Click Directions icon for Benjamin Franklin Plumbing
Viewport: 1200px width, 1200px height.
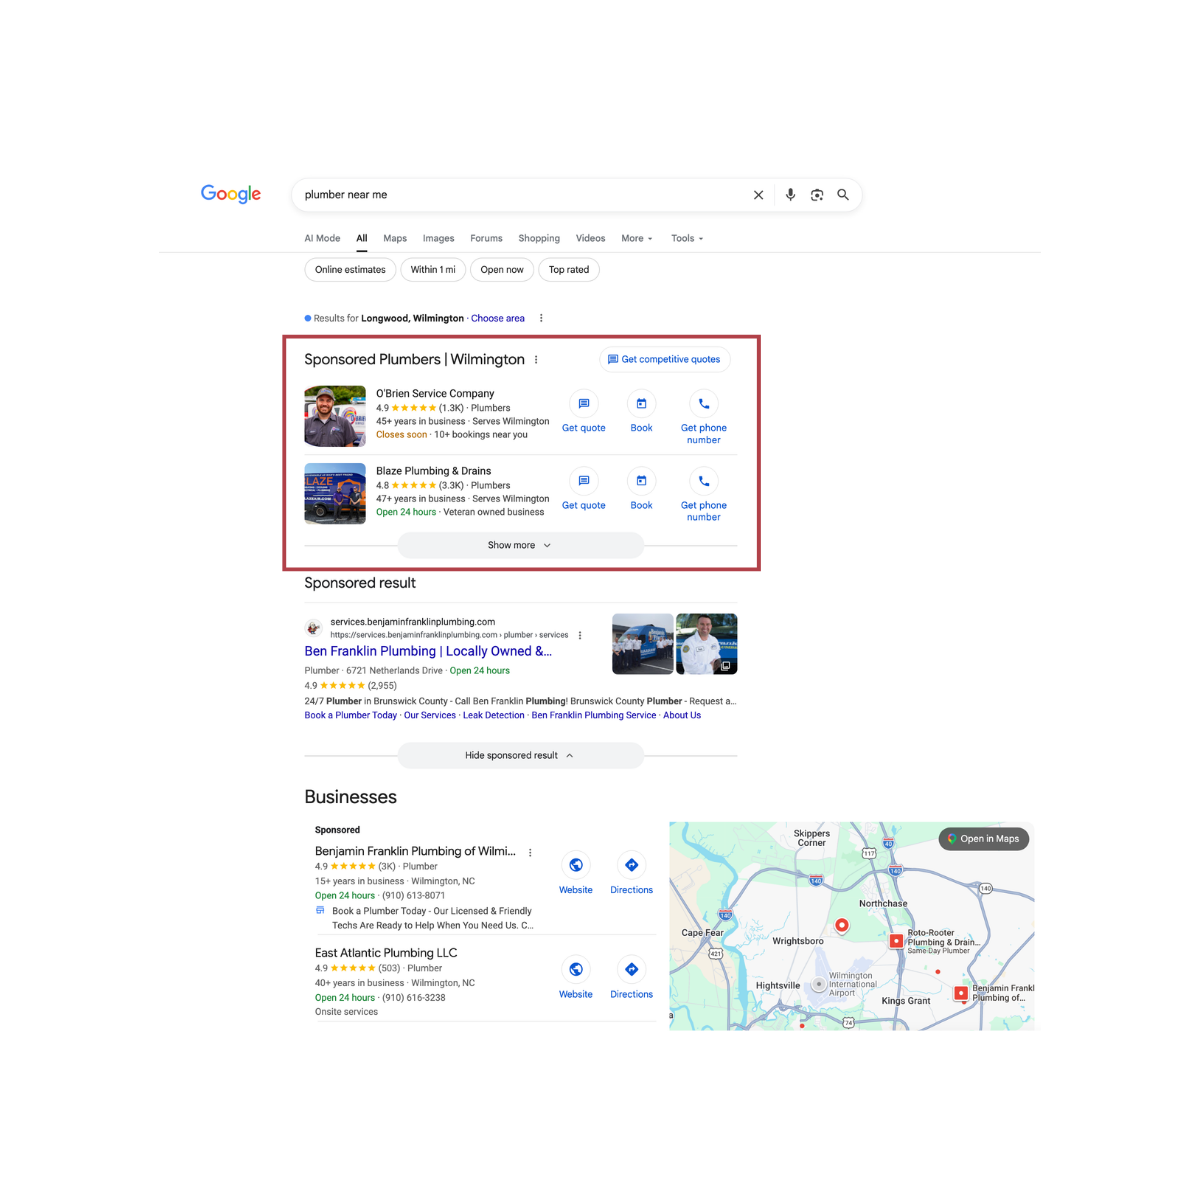click(x=631, y=865)
